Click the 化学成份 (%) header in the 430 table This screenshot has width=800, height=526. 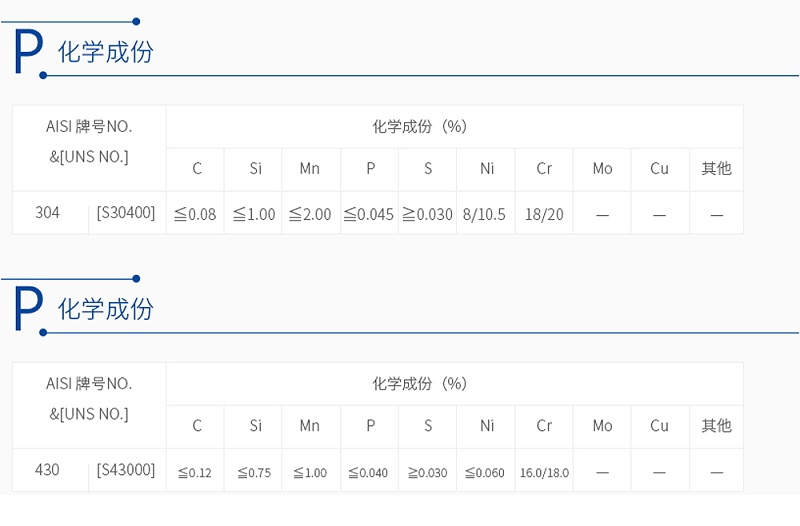[x=420, y=384]
